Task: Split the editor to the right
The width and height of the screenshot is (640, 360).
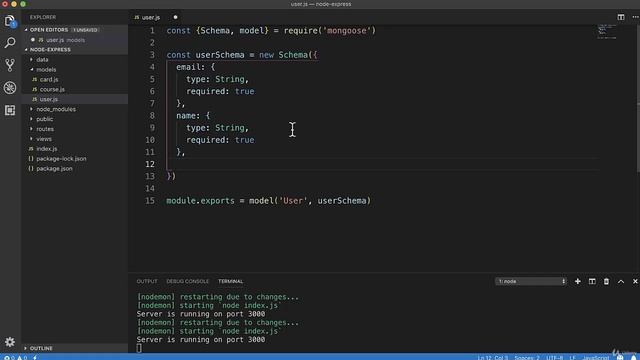Action: pos(621,17)
